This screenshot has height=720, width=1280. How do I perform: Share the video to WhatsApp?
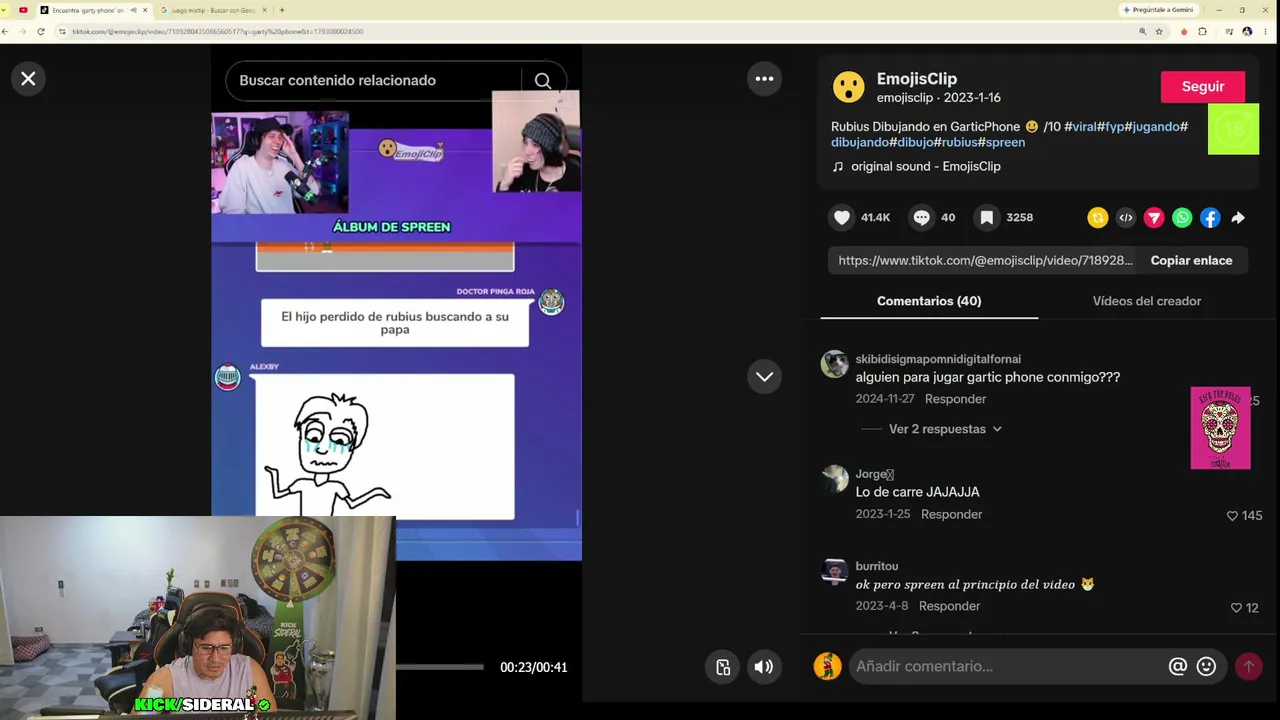[1182, 217]
